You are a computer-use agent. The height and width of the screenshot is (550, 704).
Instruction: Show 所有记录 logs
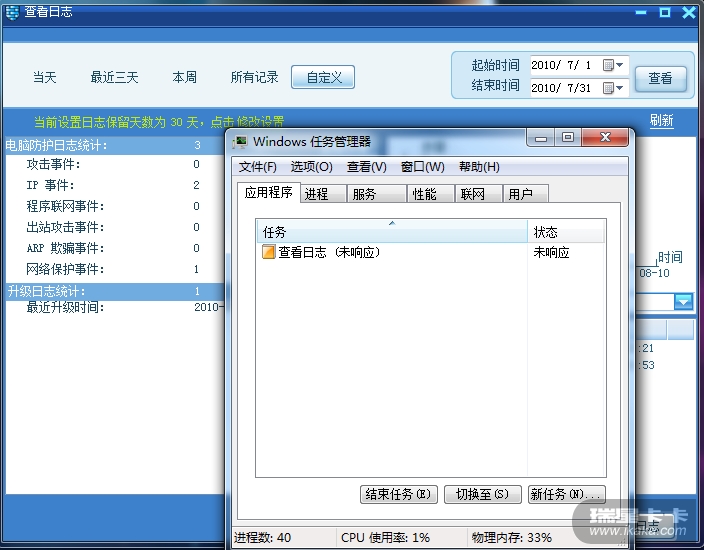tap(255, 77)
